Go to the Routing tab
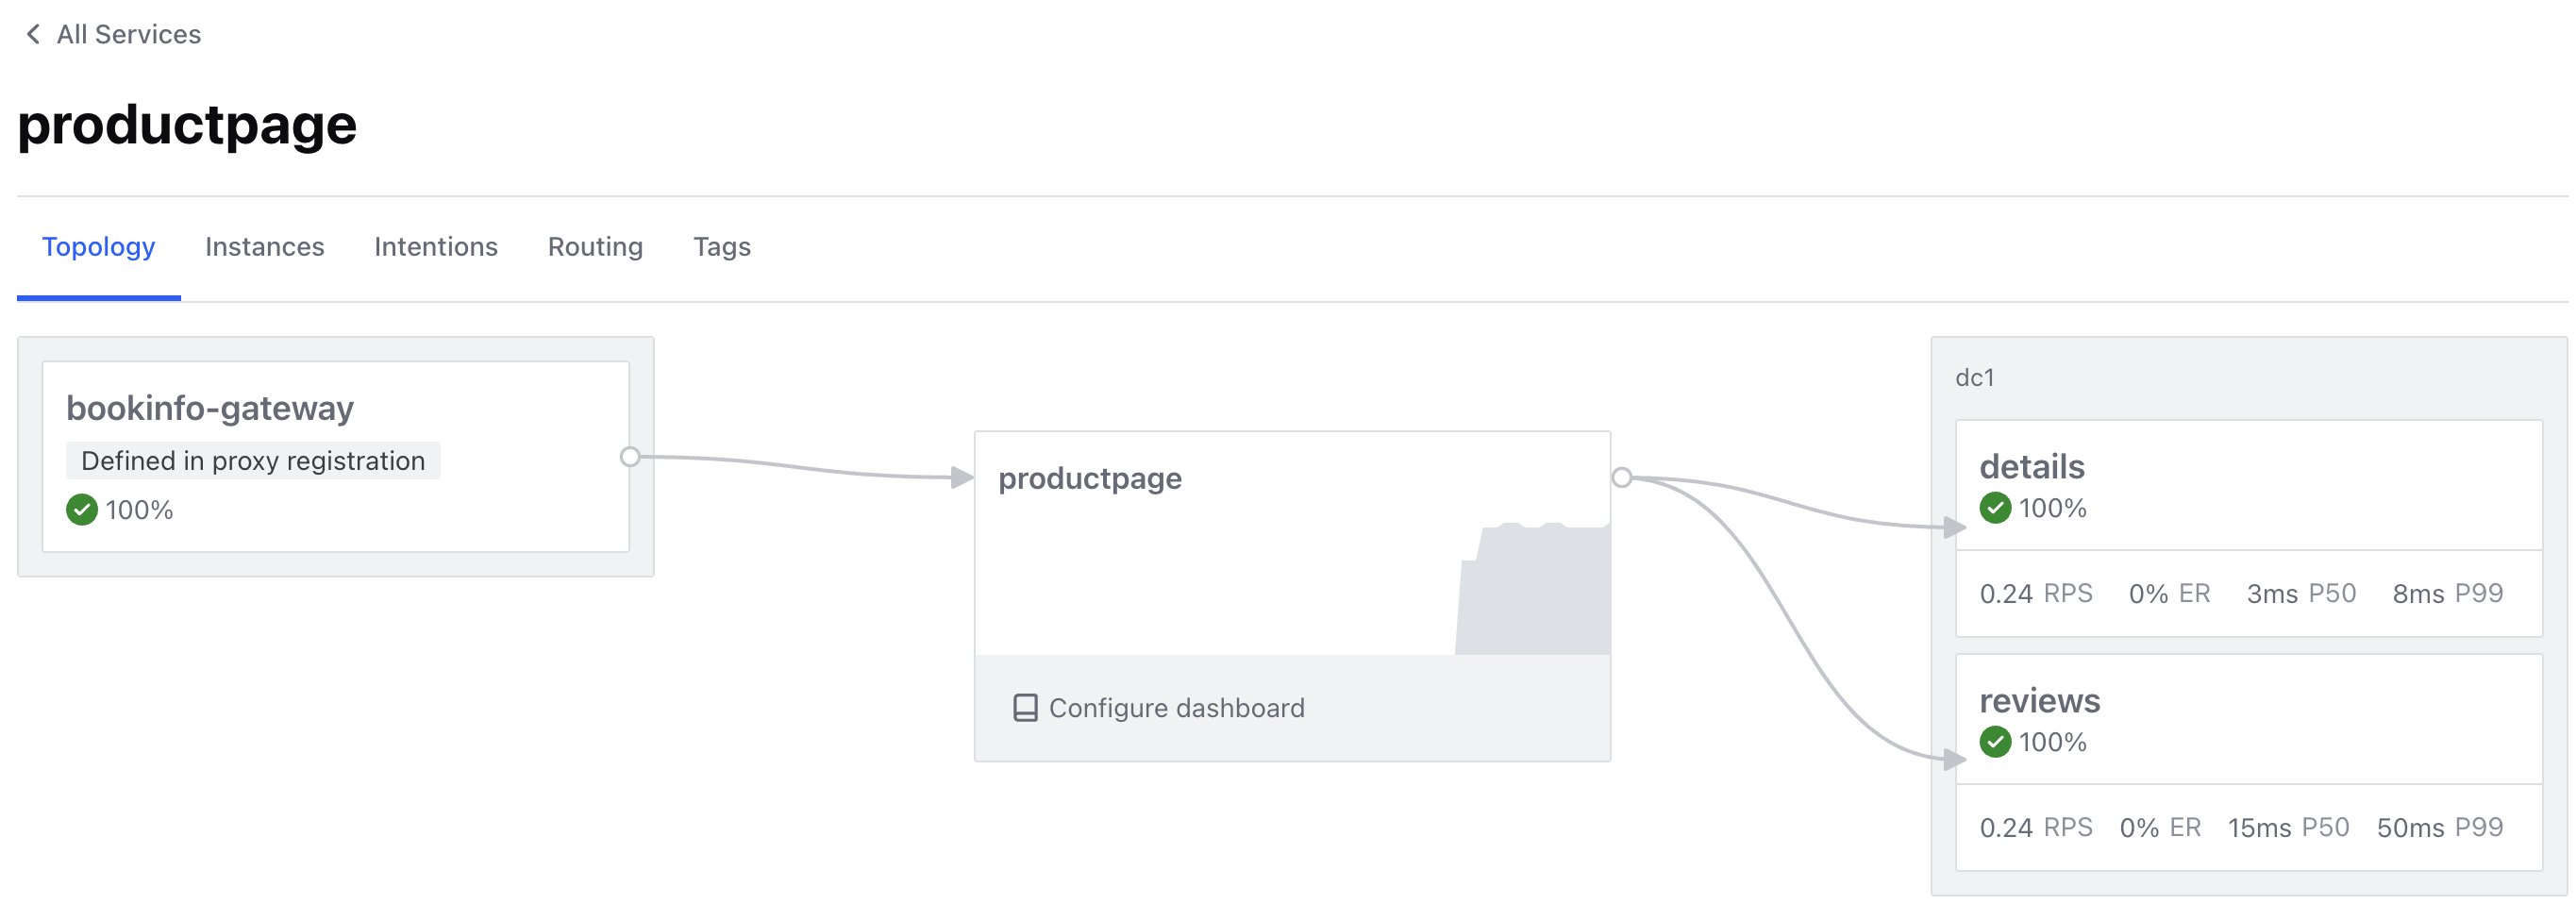The height and width of the screenshot is (904, 2576). tap(595, 247)
